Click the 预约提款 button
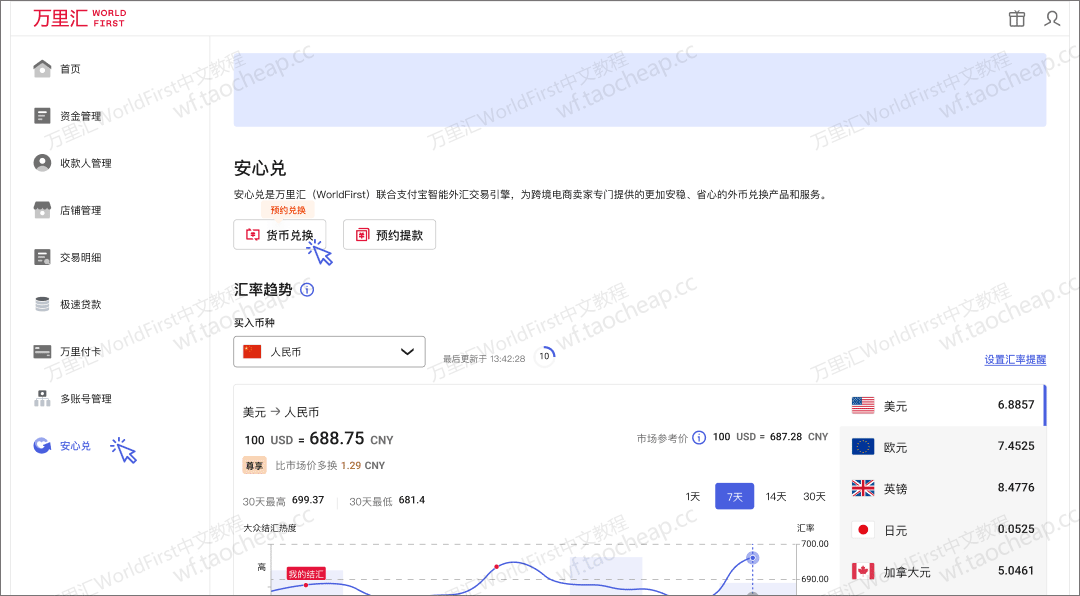 pos(389,235)
